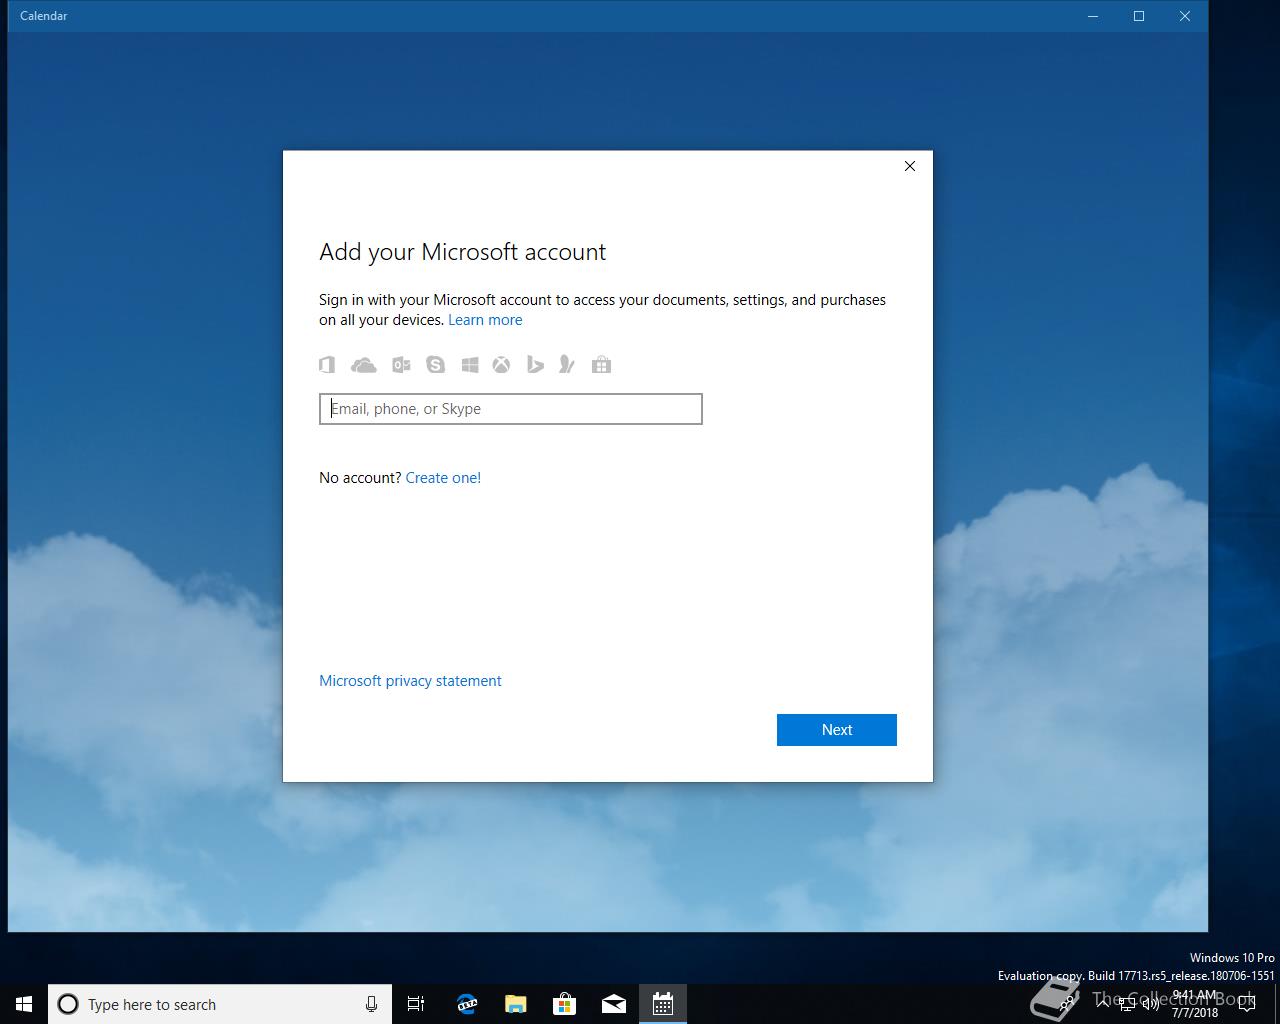Maximize the Calendar window
Screen dimensions: 1280x1024
(1139, 16)
